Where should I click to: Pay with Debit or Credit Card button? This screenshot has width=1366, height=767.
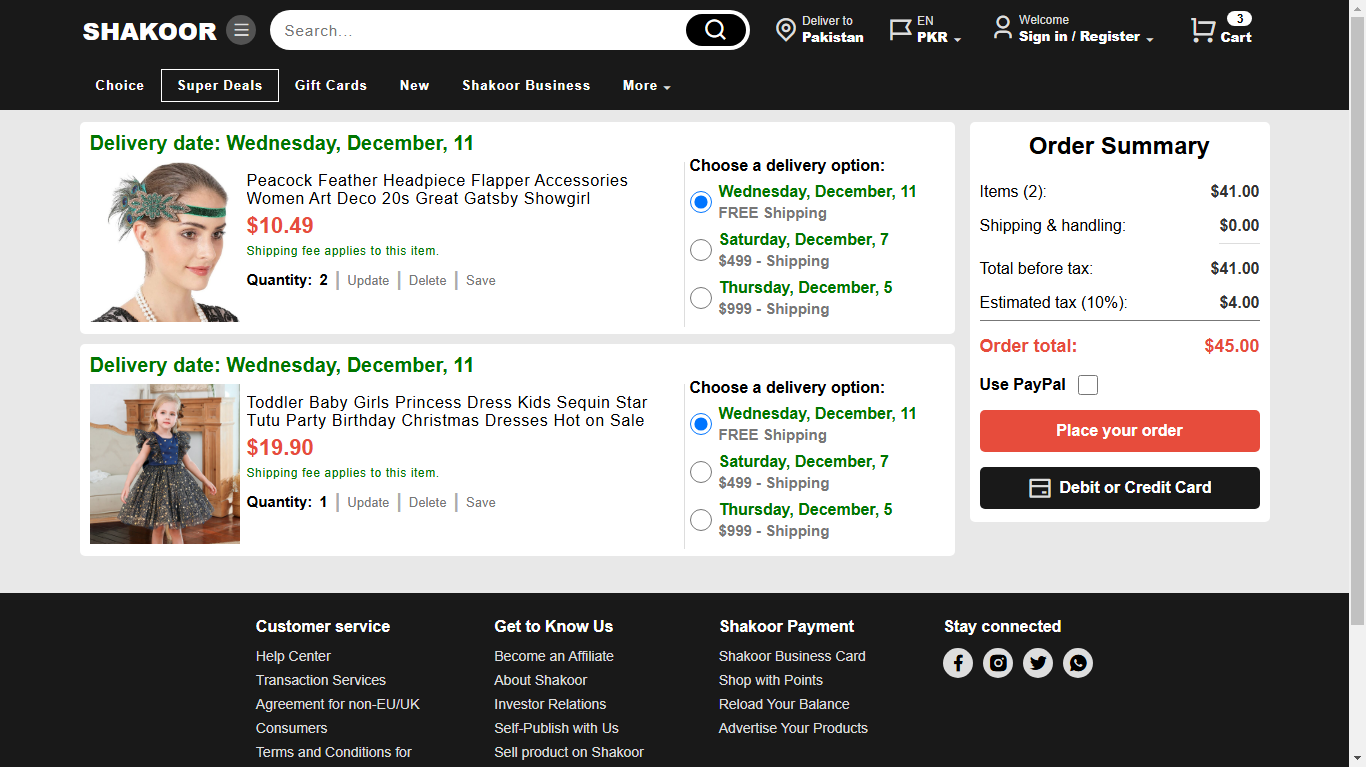pos(1120,488)
